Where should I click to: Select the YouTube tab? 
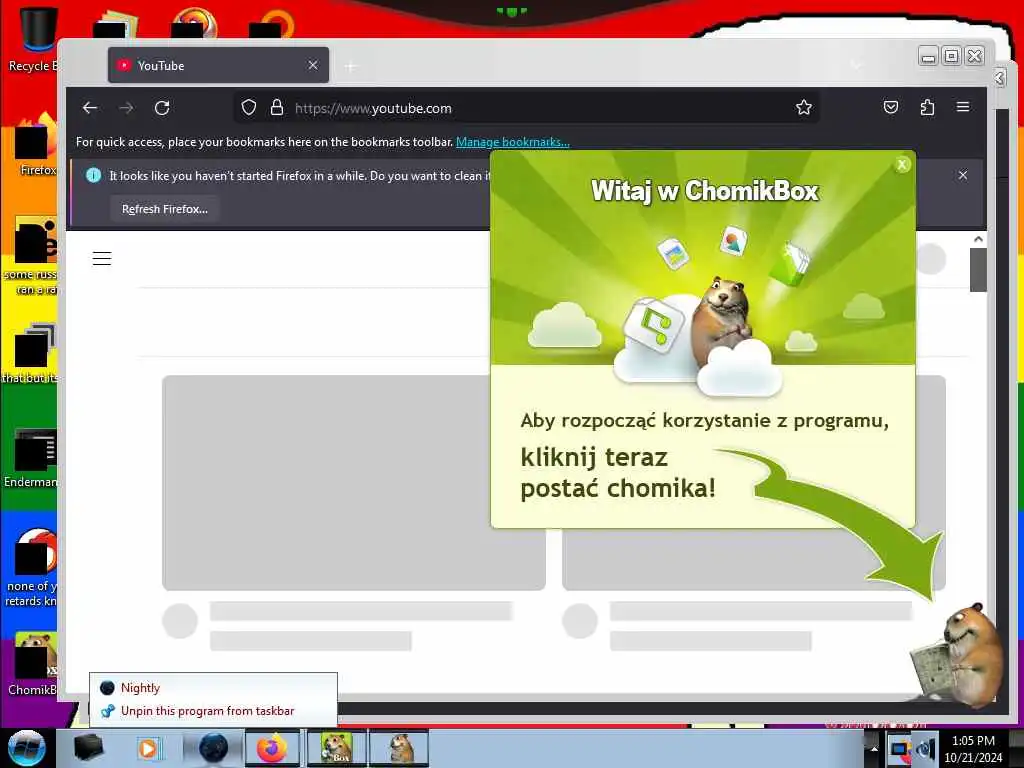218,65
